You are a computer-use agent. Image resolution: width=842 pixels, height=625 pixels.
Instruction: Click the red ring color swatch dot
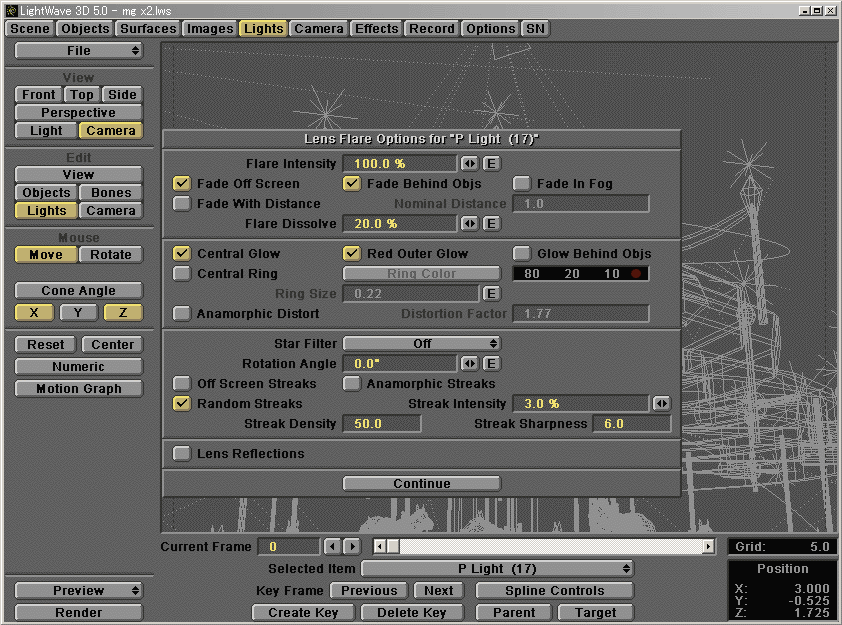pyautogui.click(x=635, y=274)
